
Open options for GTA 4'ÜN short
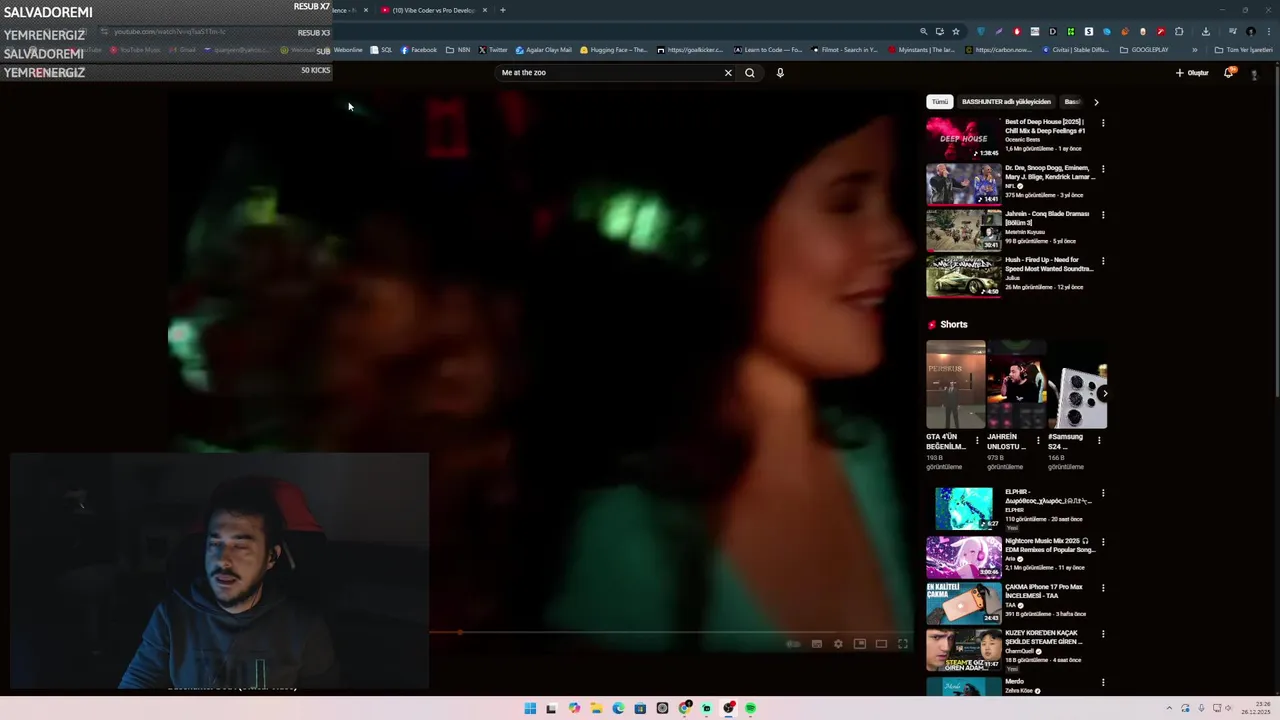pyautogui.click(x=977, y=440)
